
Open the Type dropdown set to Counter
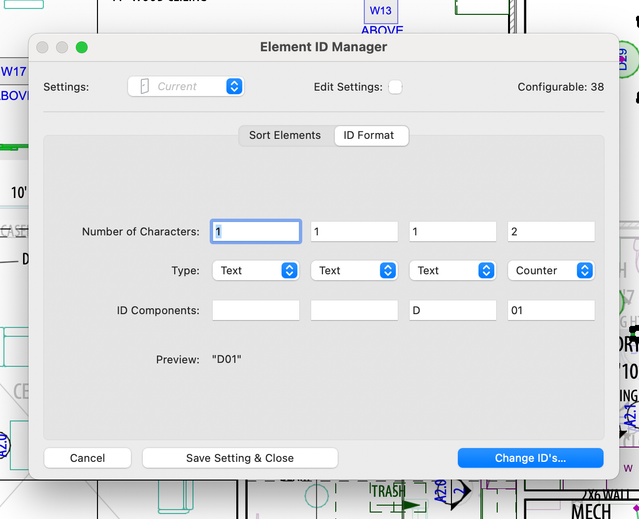(551, 270)
